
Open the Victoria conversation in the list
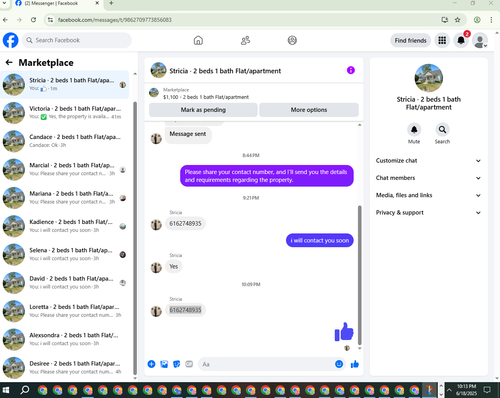(x=65, y=113)
